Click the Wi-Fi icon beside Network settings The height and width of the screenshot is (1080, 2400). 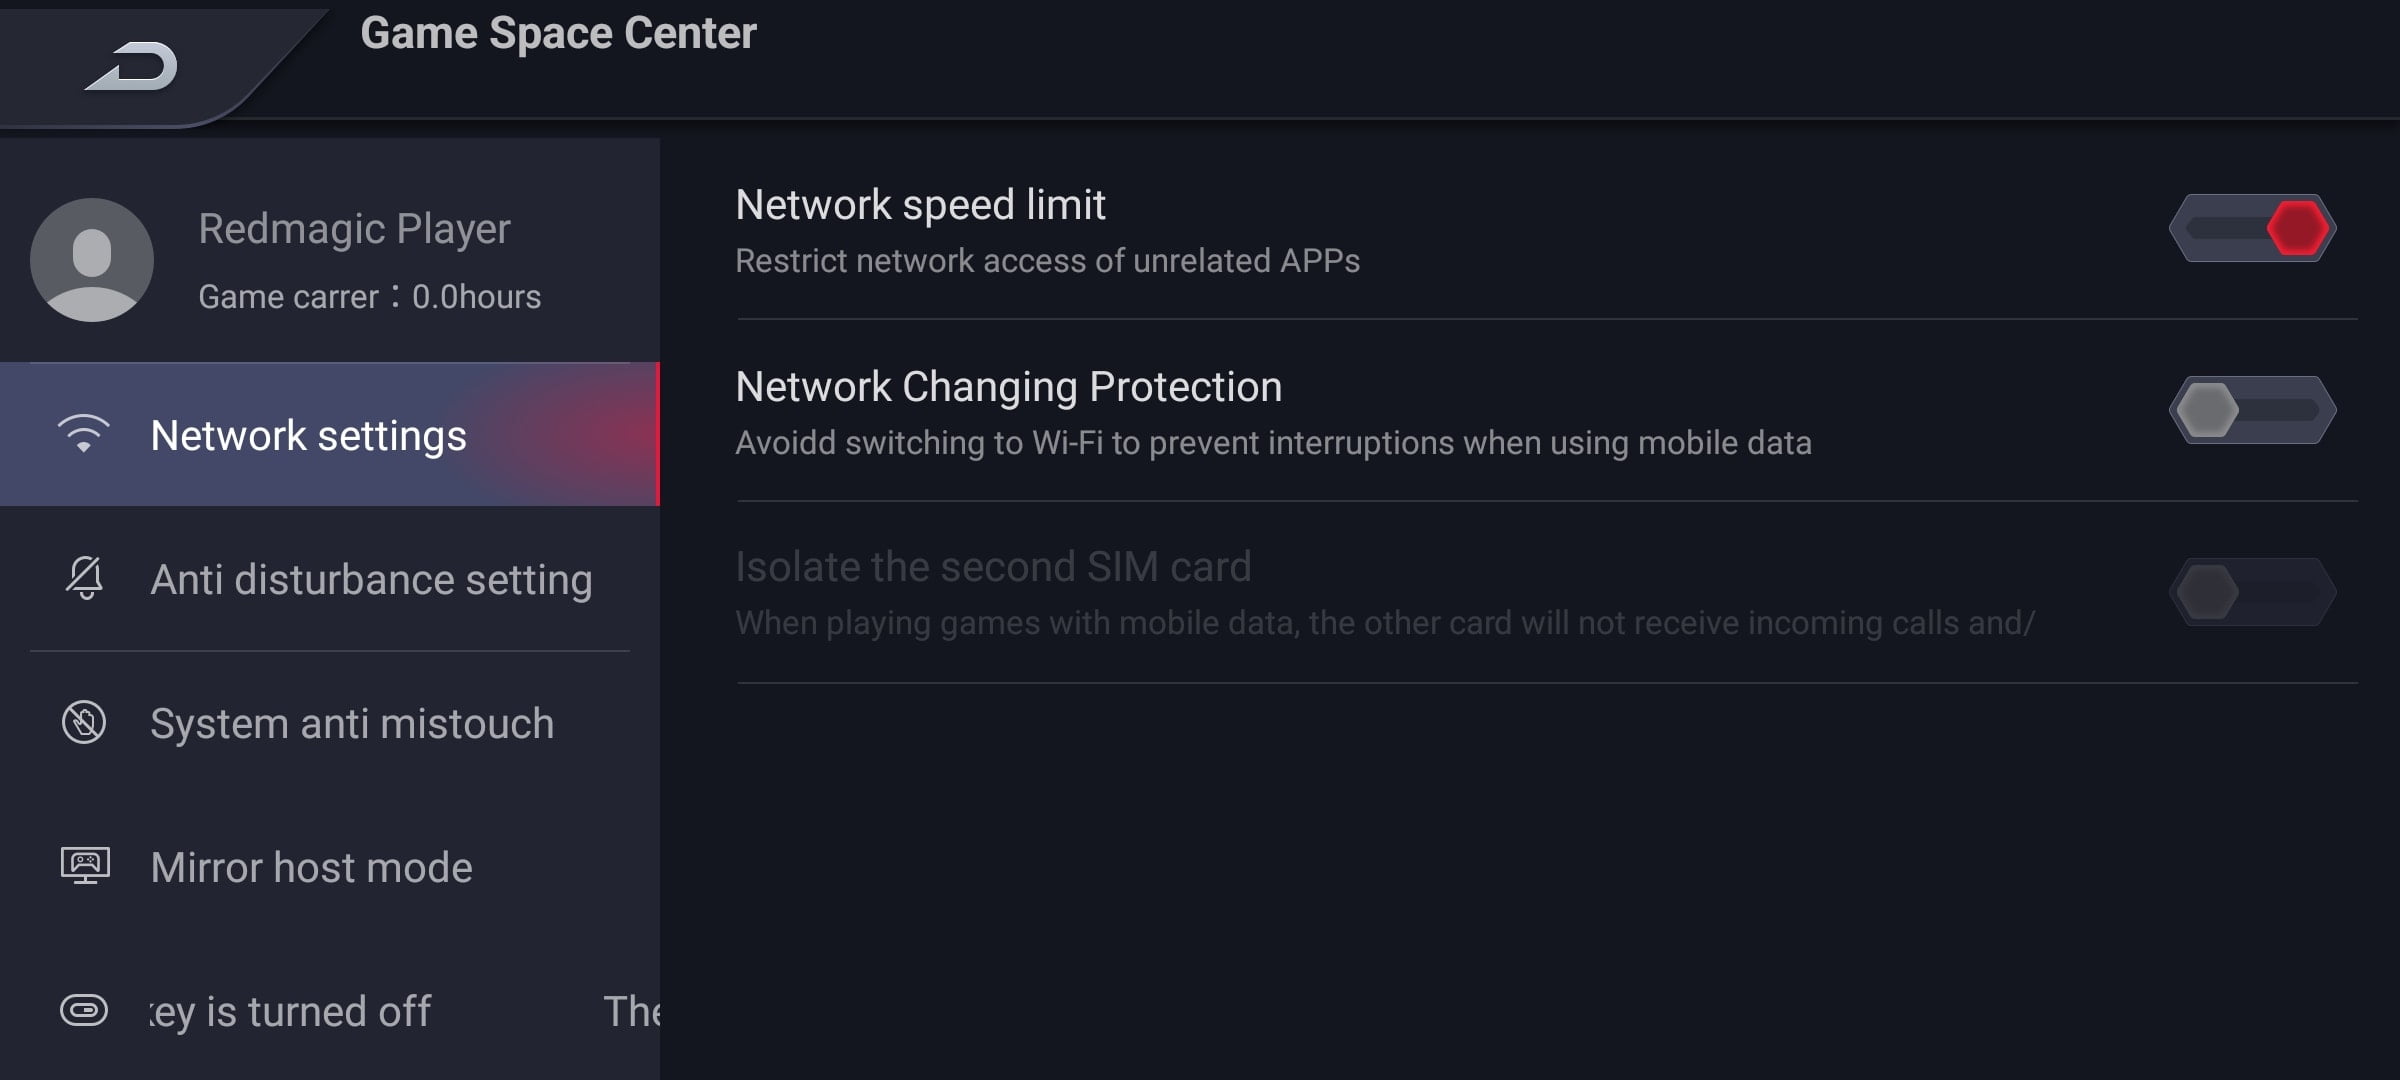tap(84, 434)
